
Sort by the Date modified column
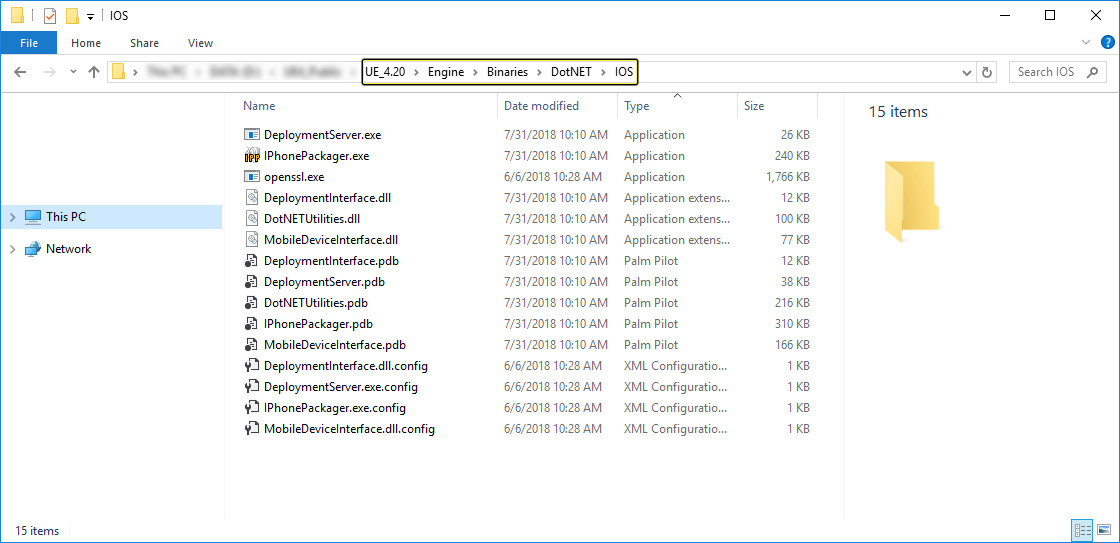click(x=541, y=106)
